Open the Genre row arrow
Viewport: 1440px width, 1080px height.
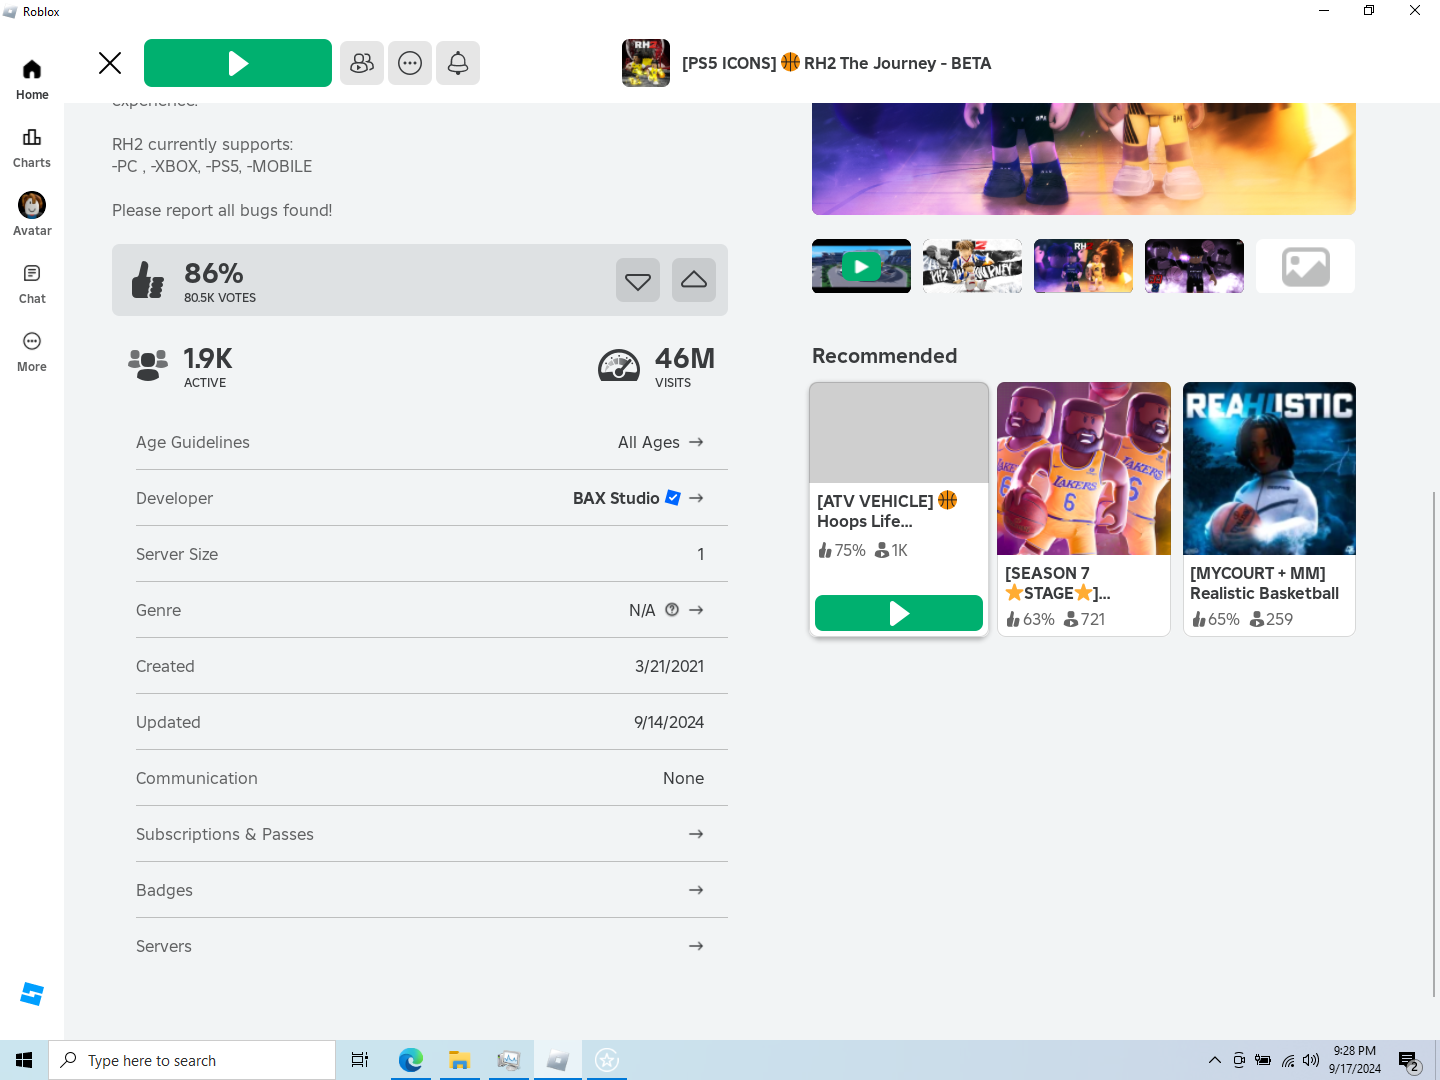(x=696, y=610)
